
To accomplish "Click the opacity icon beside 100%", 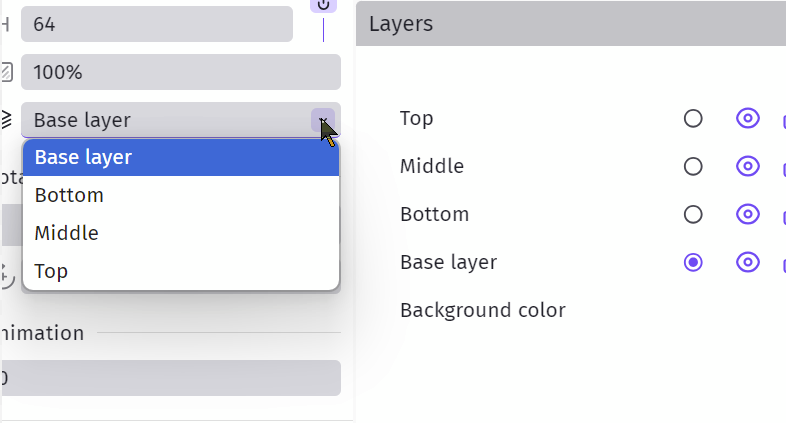I will [x=7, y=72].
